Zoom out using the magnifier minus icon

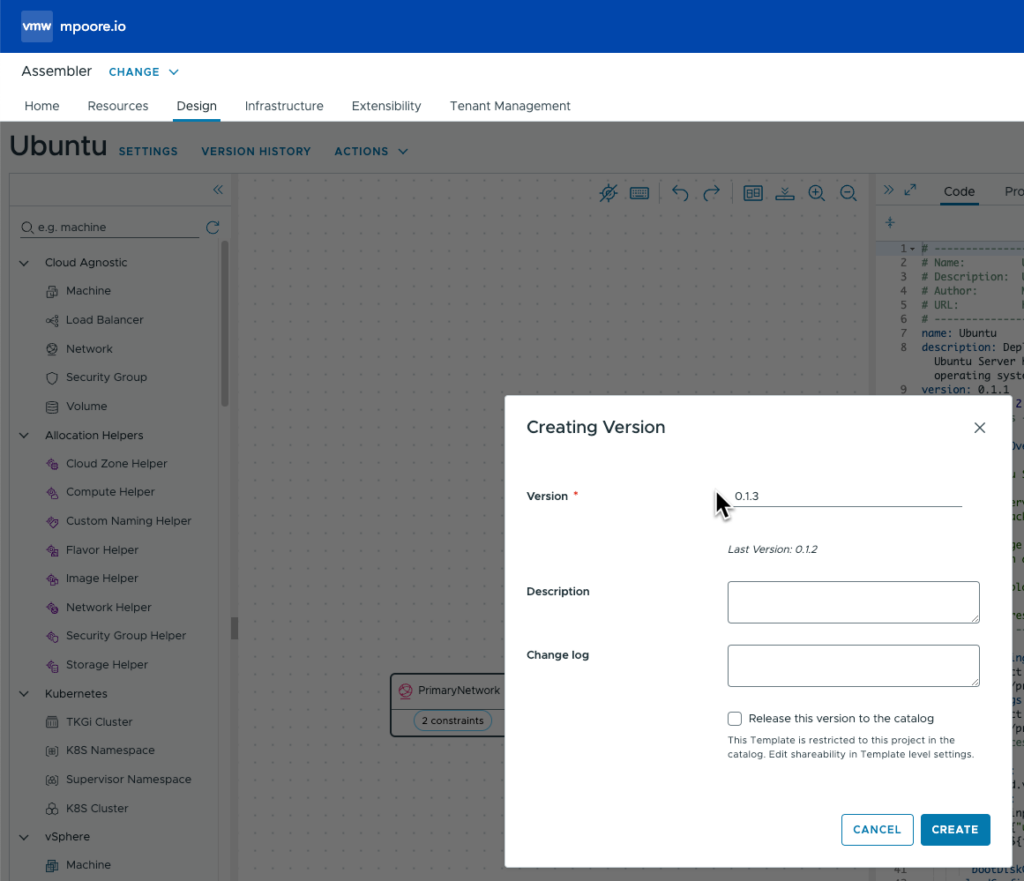848,193
